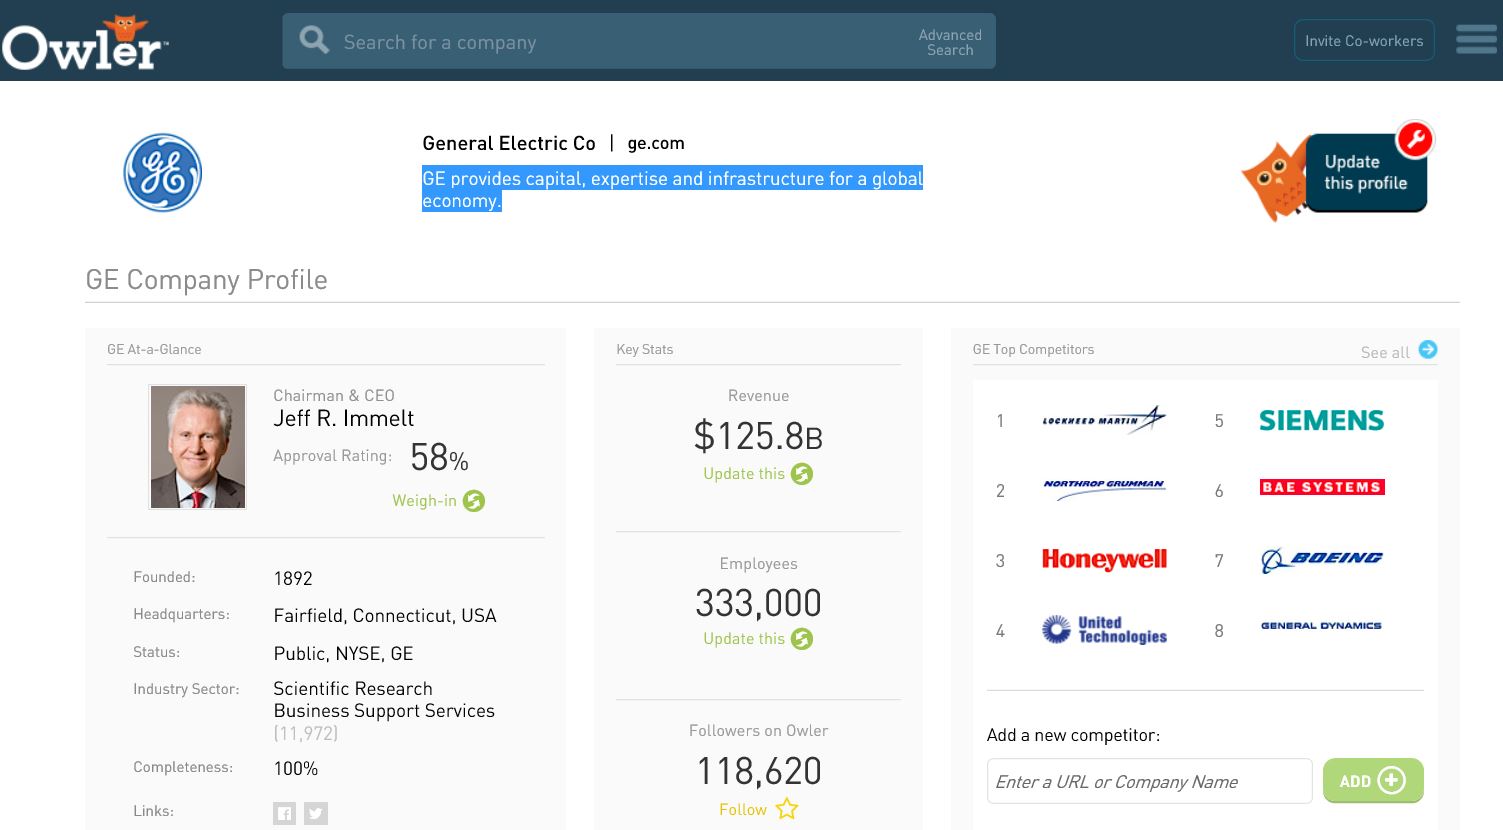Open the hamburger menu
Viewport: 1503px width, 830px height.
pos(1476,40)
